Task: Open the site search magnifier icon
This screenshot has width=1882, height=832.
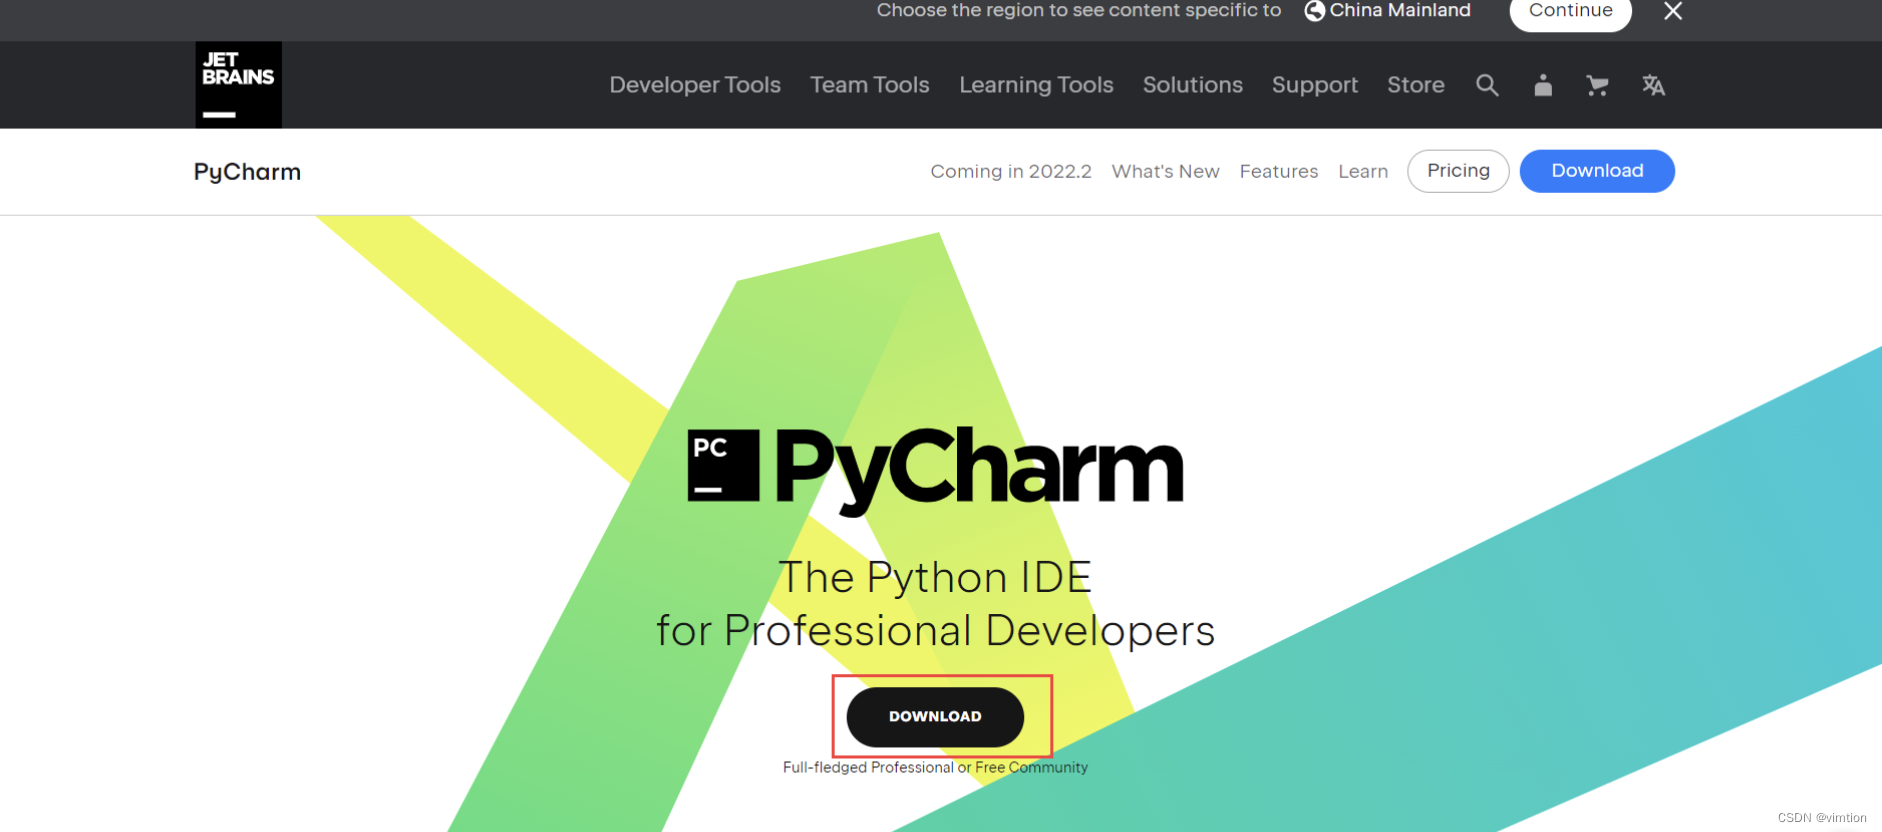Action: (1487, 85)
